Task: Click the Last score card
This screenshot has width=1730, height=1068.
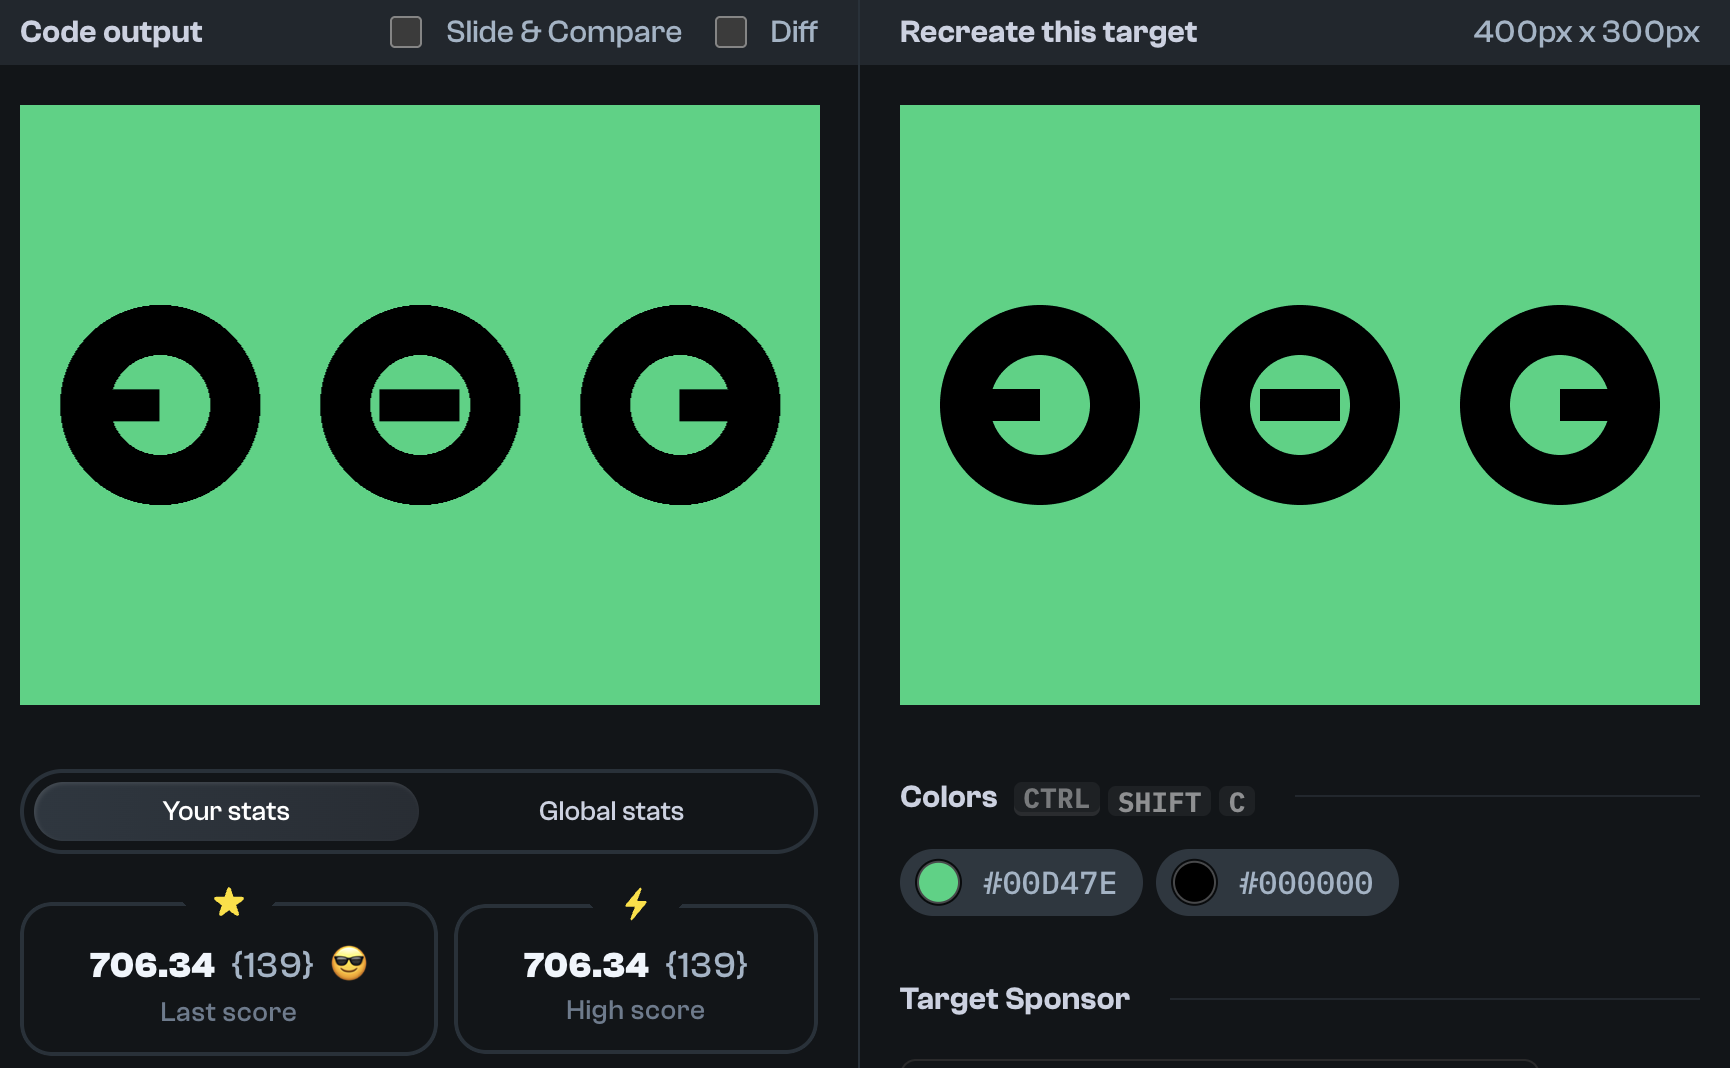Action: pos(229,980)
